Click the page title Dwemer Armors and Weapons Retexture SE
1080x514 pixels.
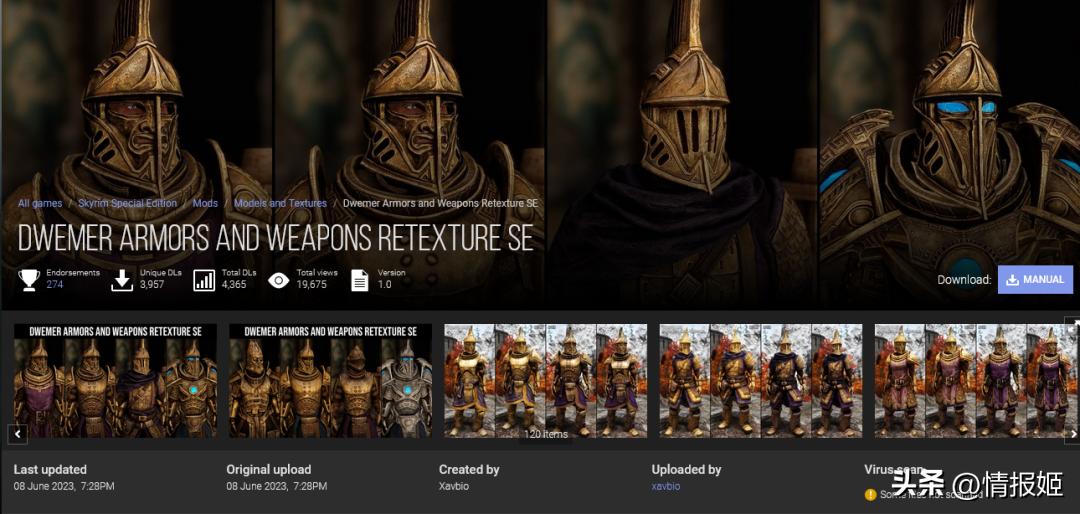coord(276,238)
